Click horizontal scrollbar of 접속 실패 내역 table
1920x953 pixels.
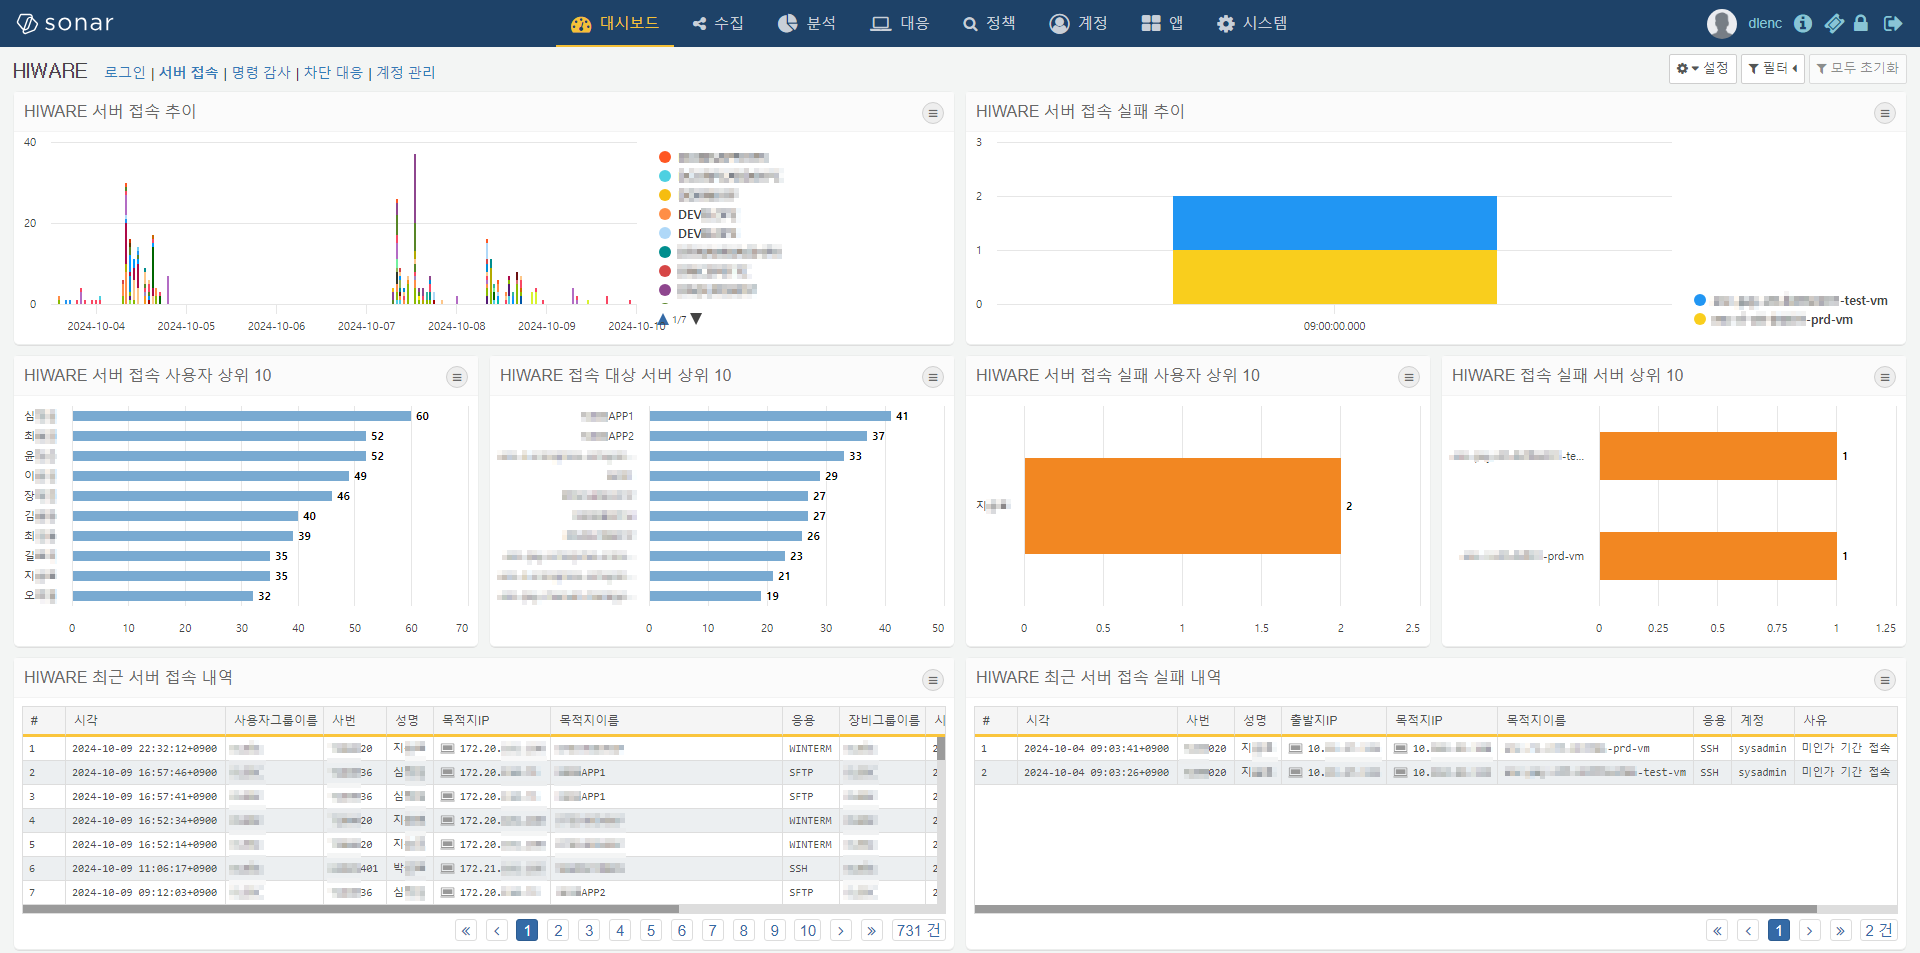coord(1396,909)
